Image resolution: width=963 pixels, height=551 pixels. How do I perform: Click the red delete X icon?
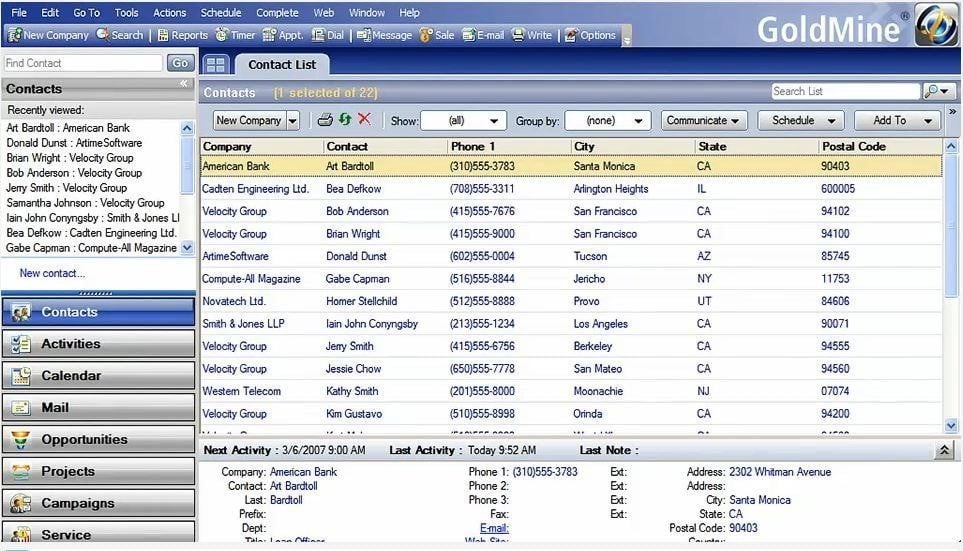(364, 120)
